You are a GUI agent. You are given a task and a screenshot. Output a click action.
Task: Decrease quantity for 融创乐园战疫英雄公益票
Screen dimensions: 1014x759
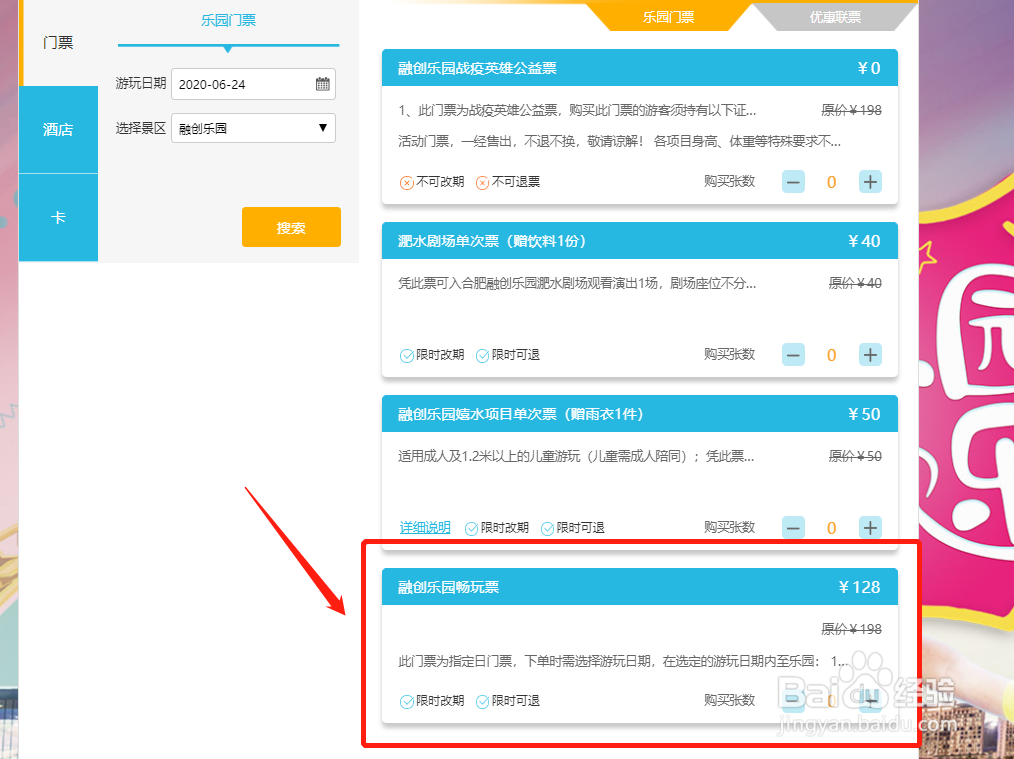click(793, 182)
